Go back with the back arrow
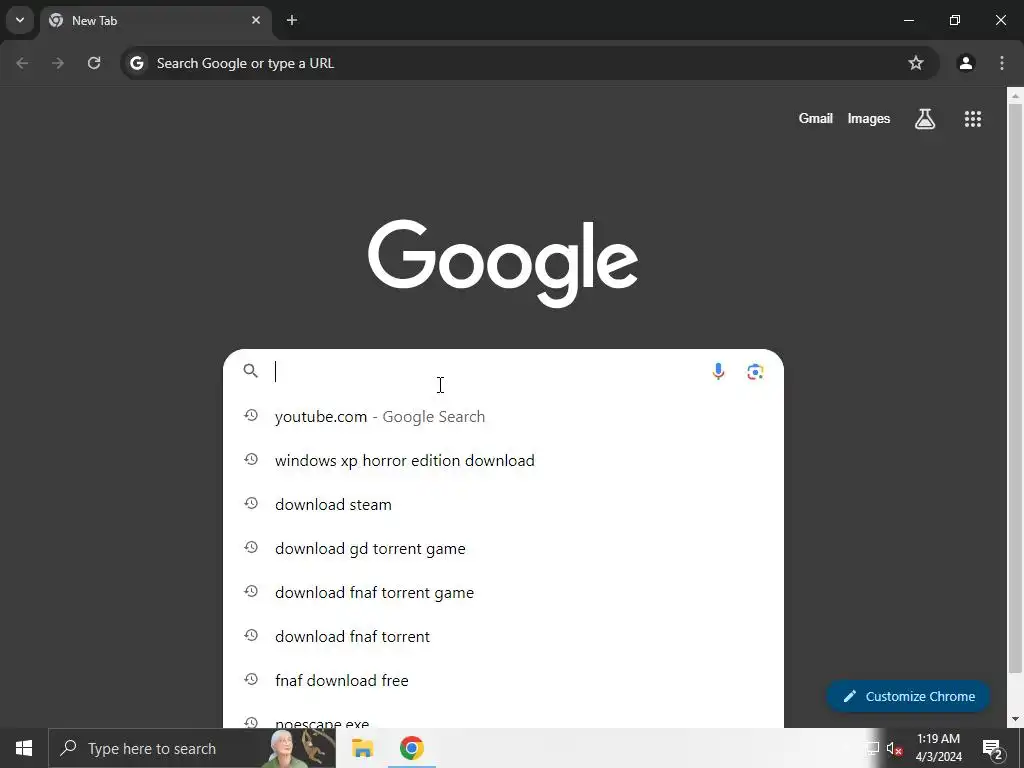 22,63
